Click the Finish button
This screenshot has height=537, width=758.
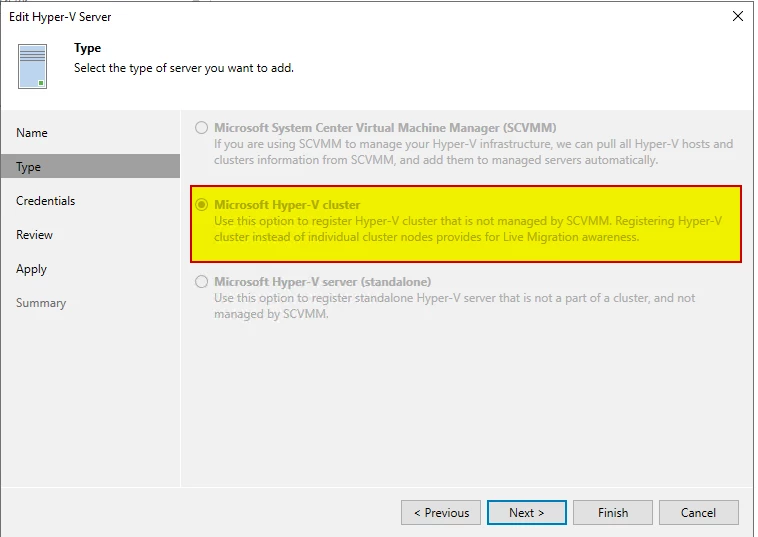pyautogui.click(x=613, y=512)
